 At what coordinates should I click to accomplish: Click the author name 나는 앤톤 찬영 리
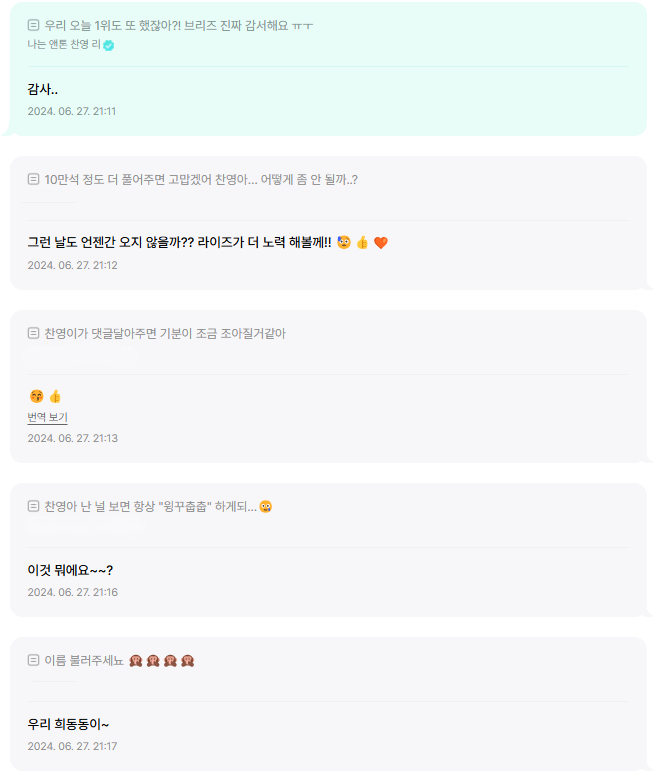(64, 44)
